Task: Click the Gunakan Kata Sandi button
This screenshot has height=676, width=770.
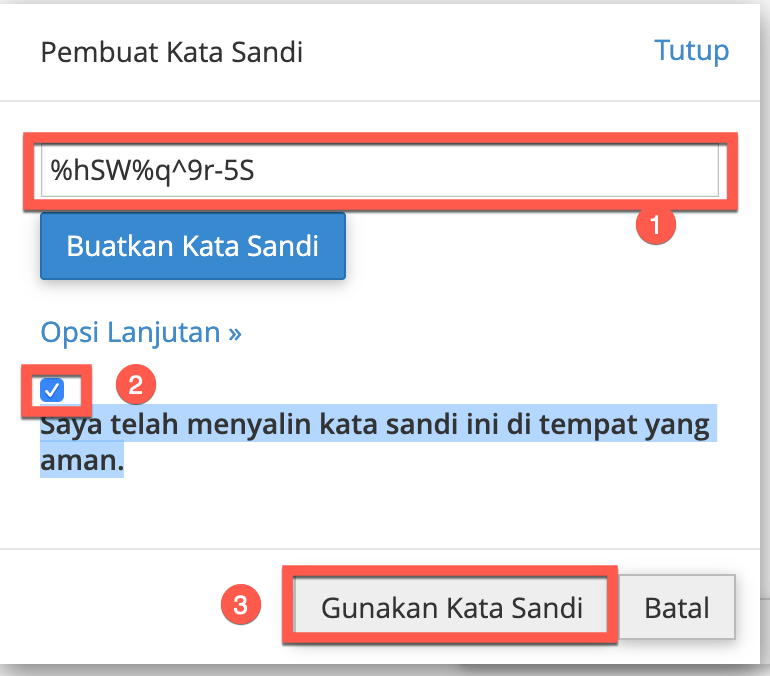Action: click(x=451, y=607)
